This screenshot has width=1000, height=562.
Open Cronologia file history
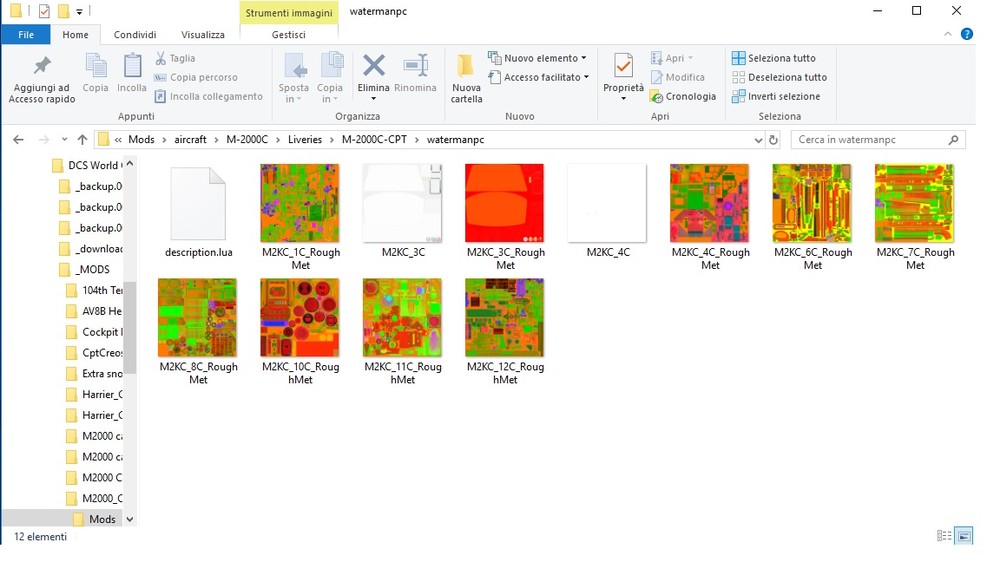[683, 96]
